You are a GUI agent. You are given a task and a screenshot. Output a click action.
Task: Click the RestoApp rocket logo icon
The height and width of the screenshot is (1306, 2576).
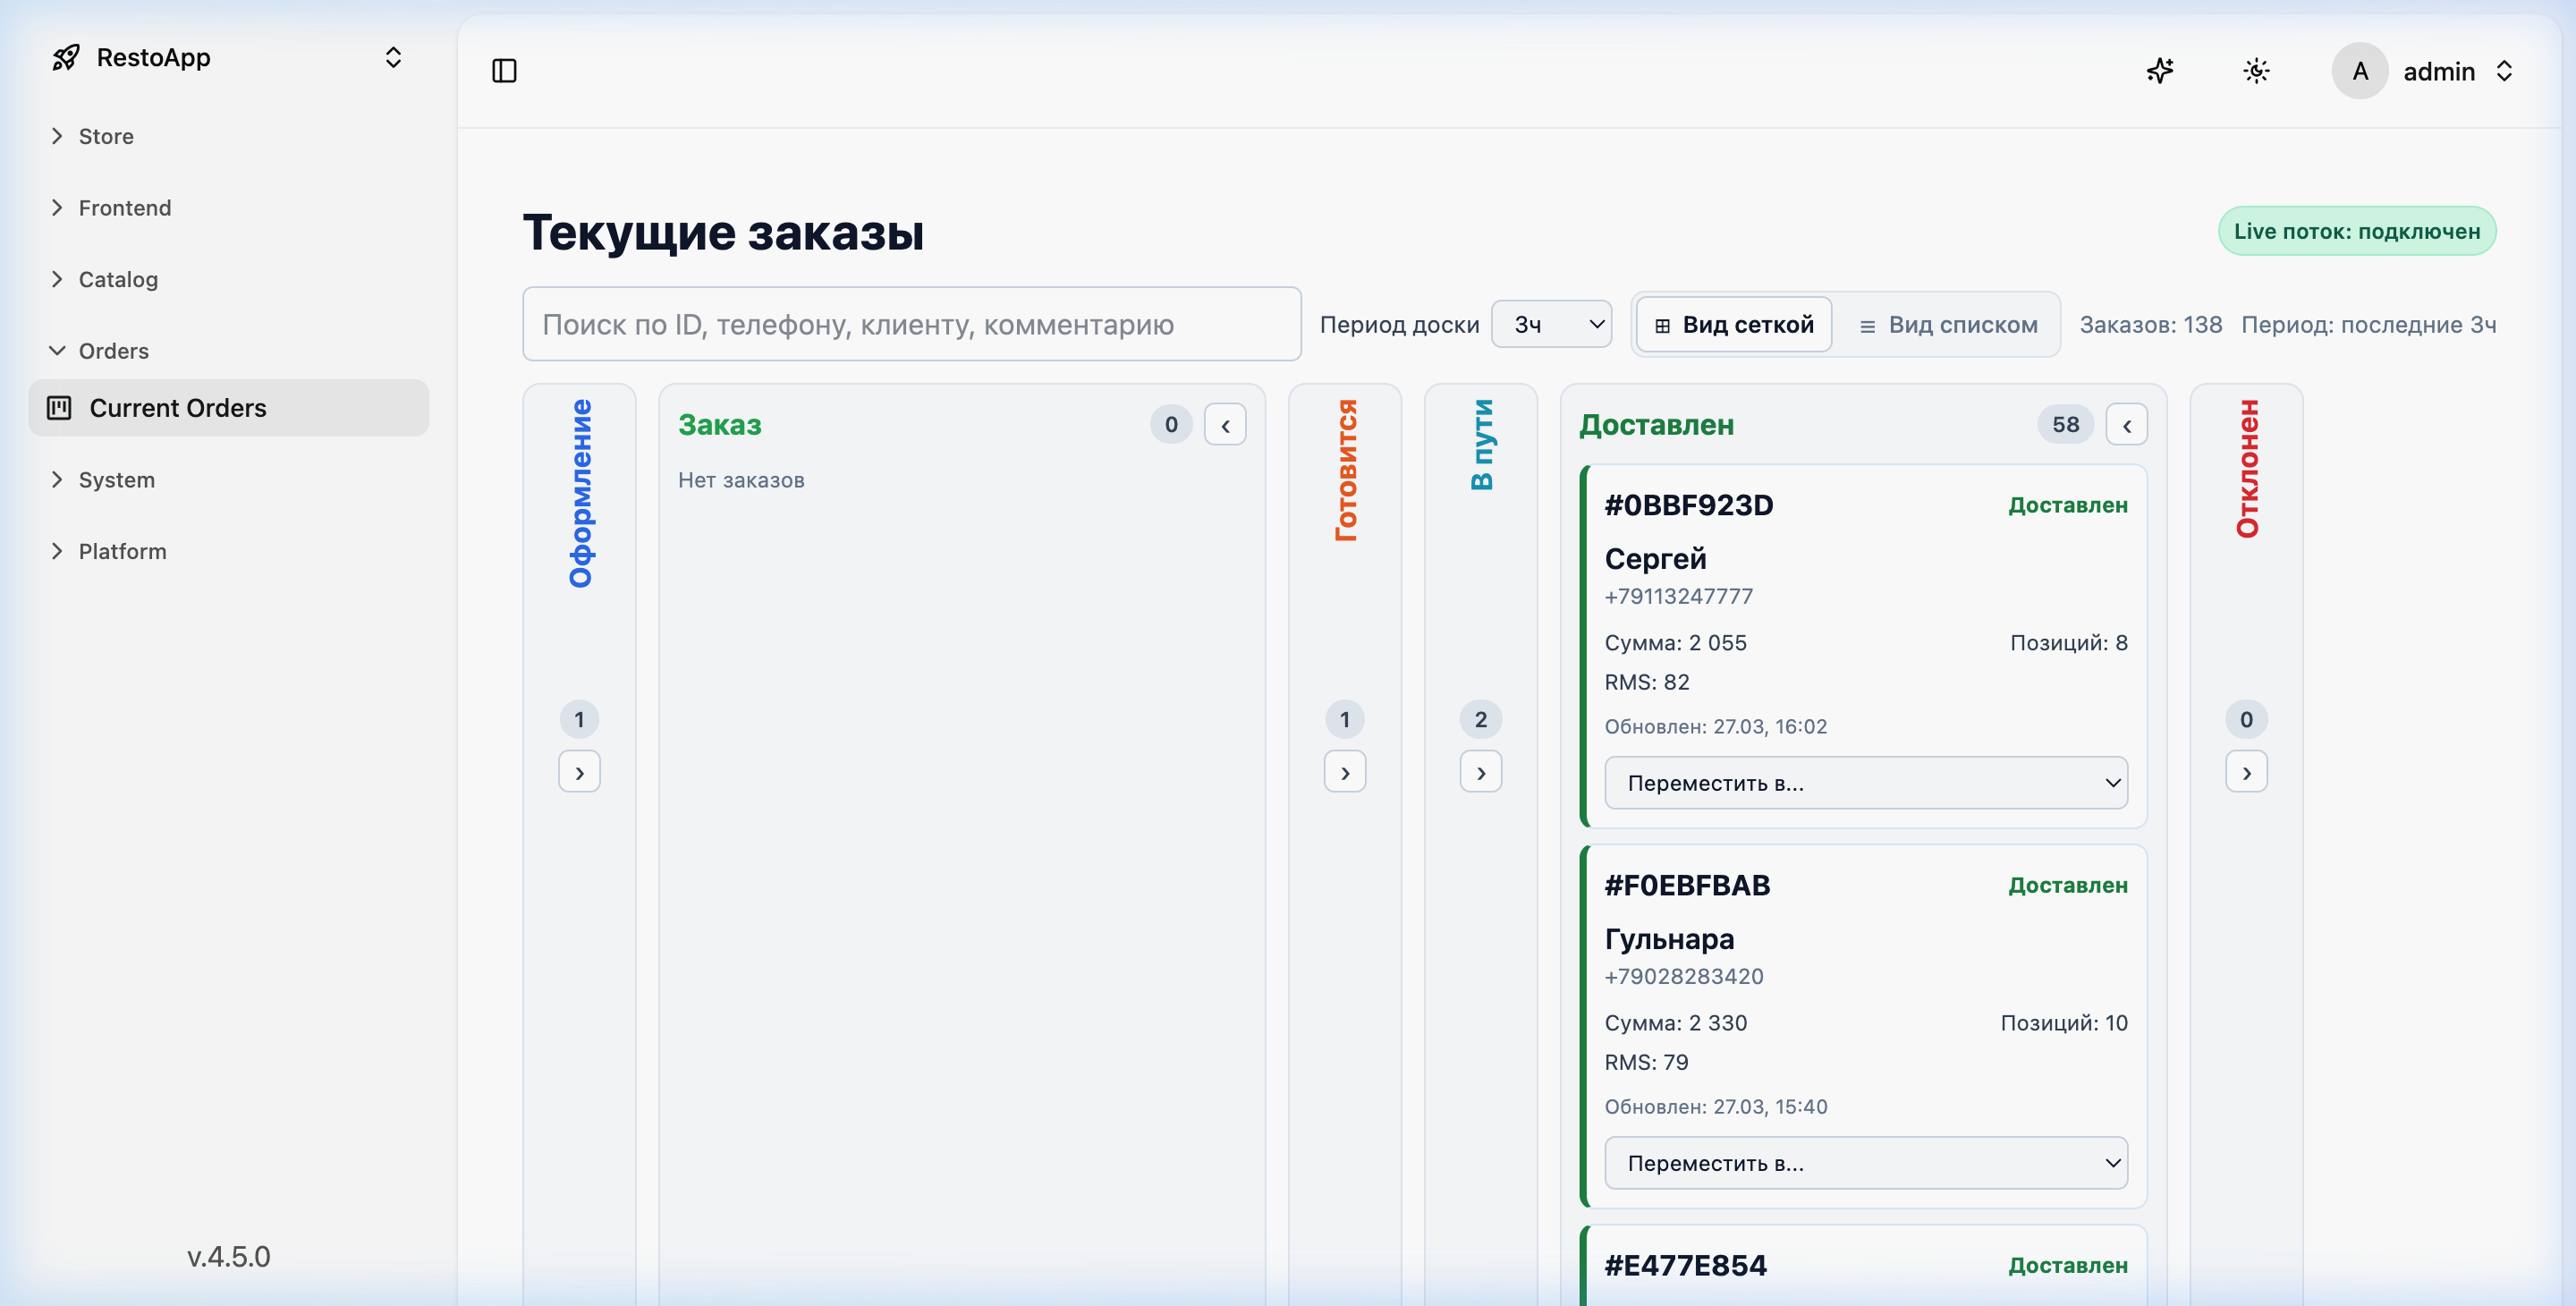click(x=64, y=57)
